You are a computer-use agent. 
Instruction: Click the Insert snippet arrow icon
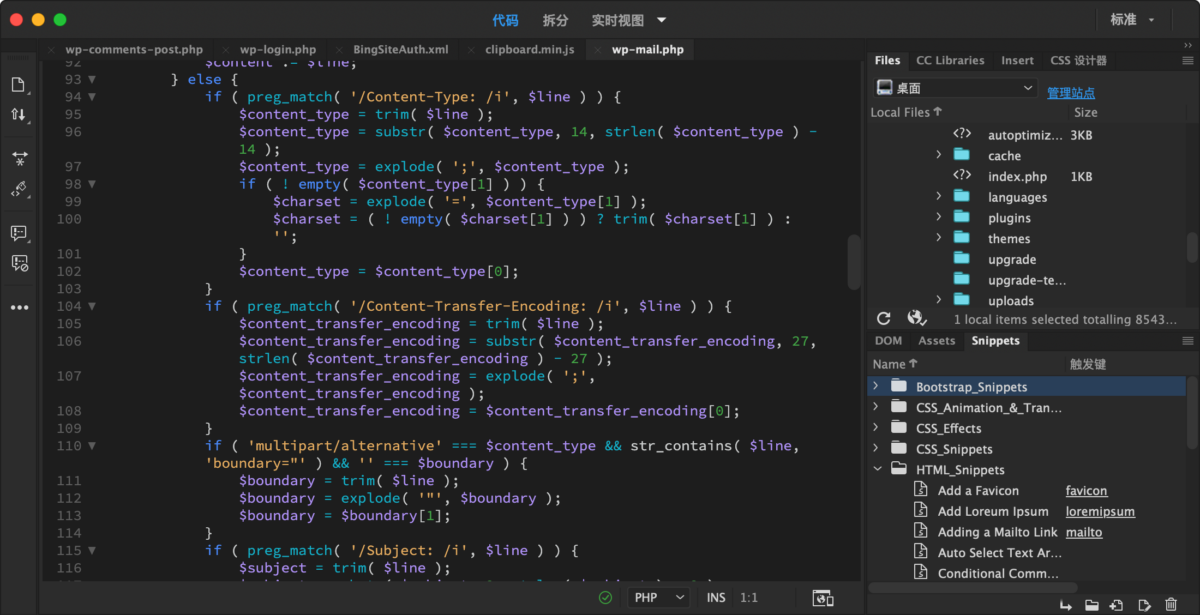point(1067,605)
